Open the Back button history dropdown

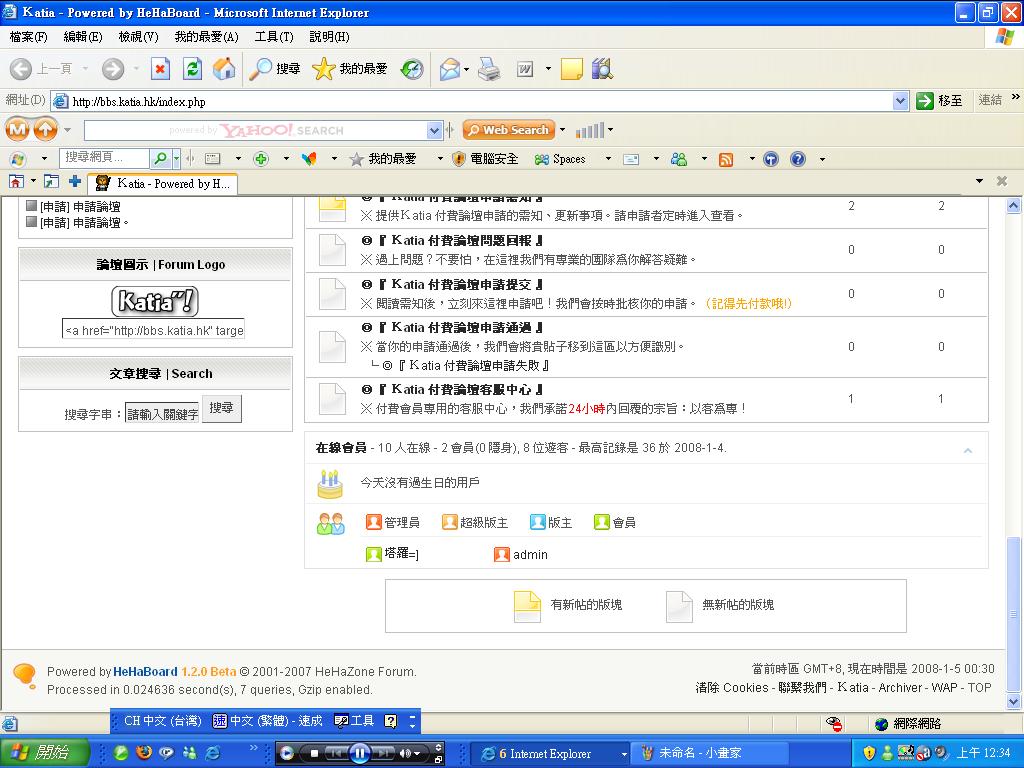pos(85,68)
